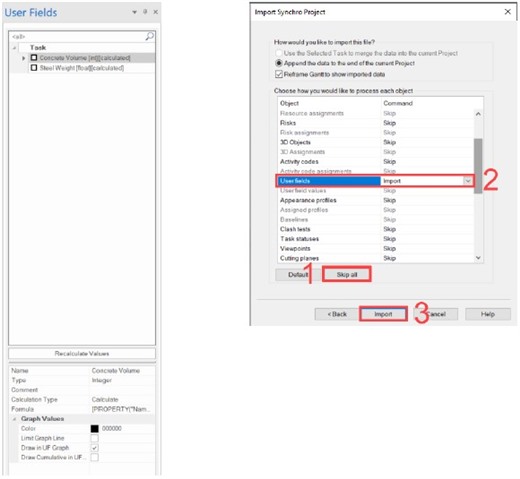This screenshot has height=479, width=520.
Task: Expand the Concrete Volume tree item
Action: [x=23, y=58]
